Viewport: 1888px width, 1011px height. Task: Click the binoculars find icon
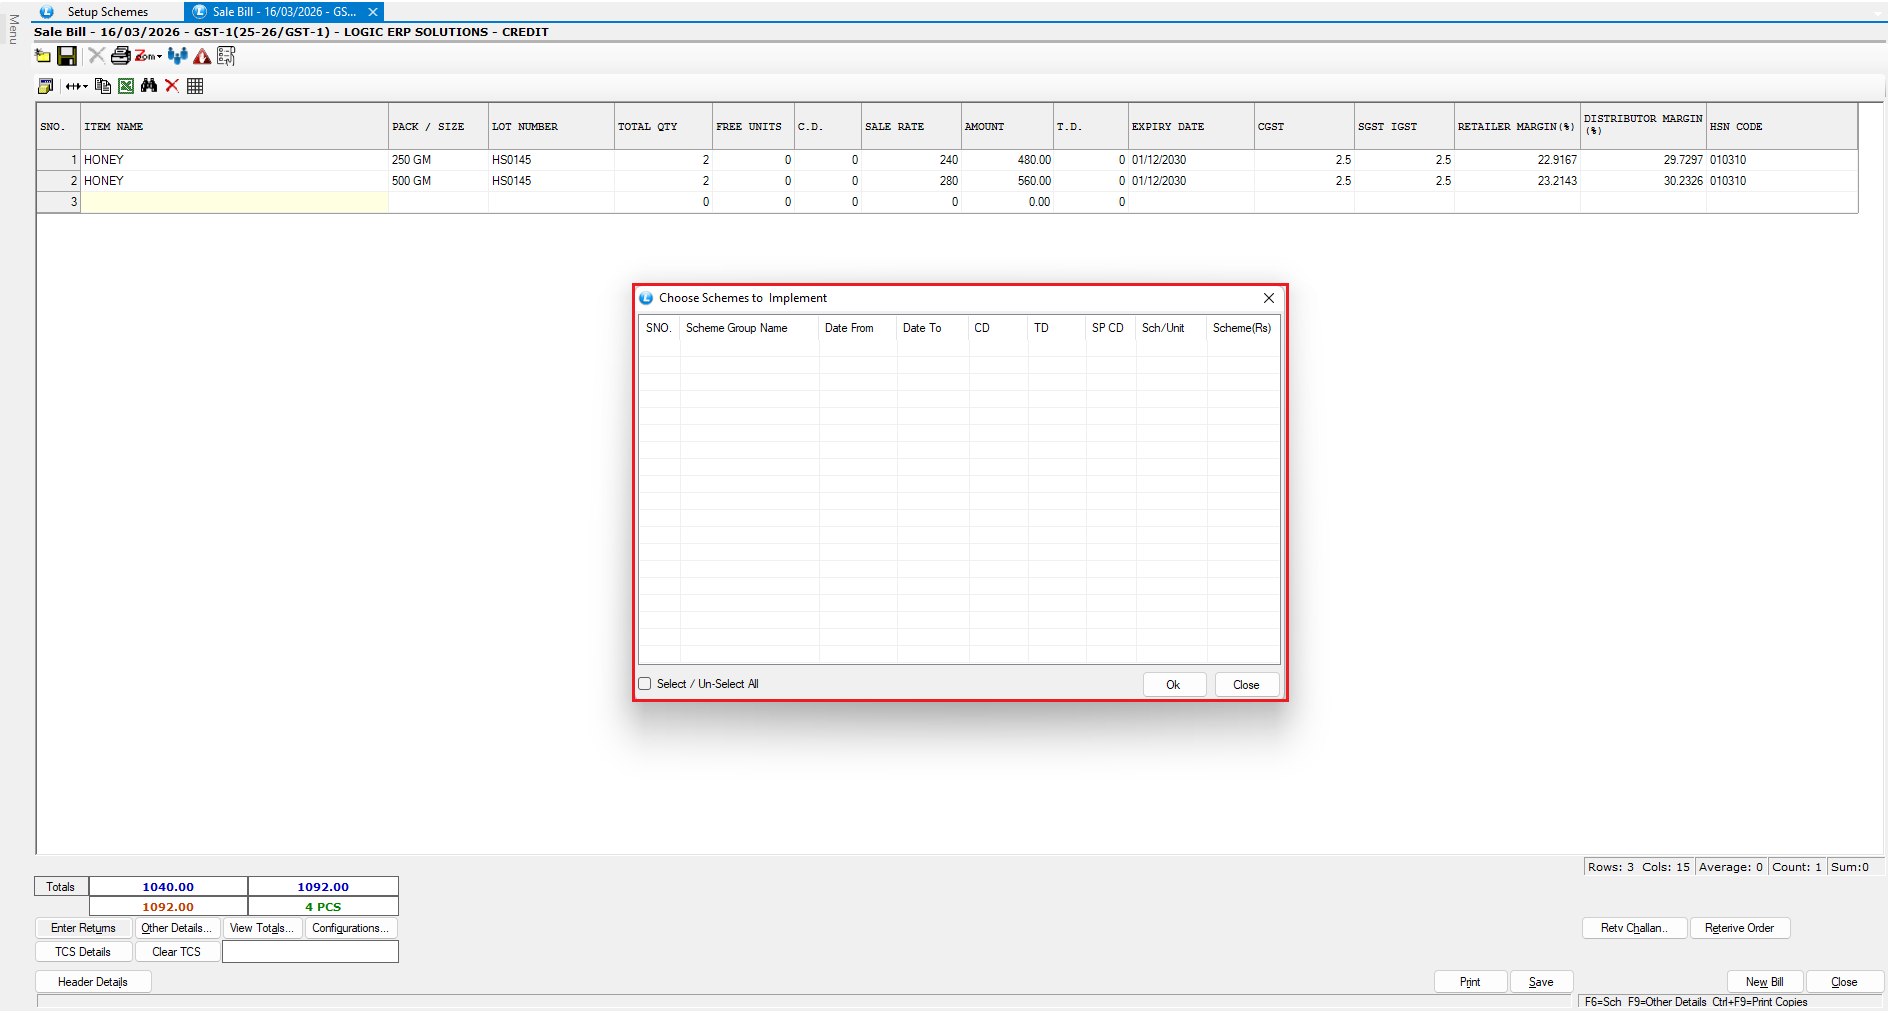click(149, 86)
